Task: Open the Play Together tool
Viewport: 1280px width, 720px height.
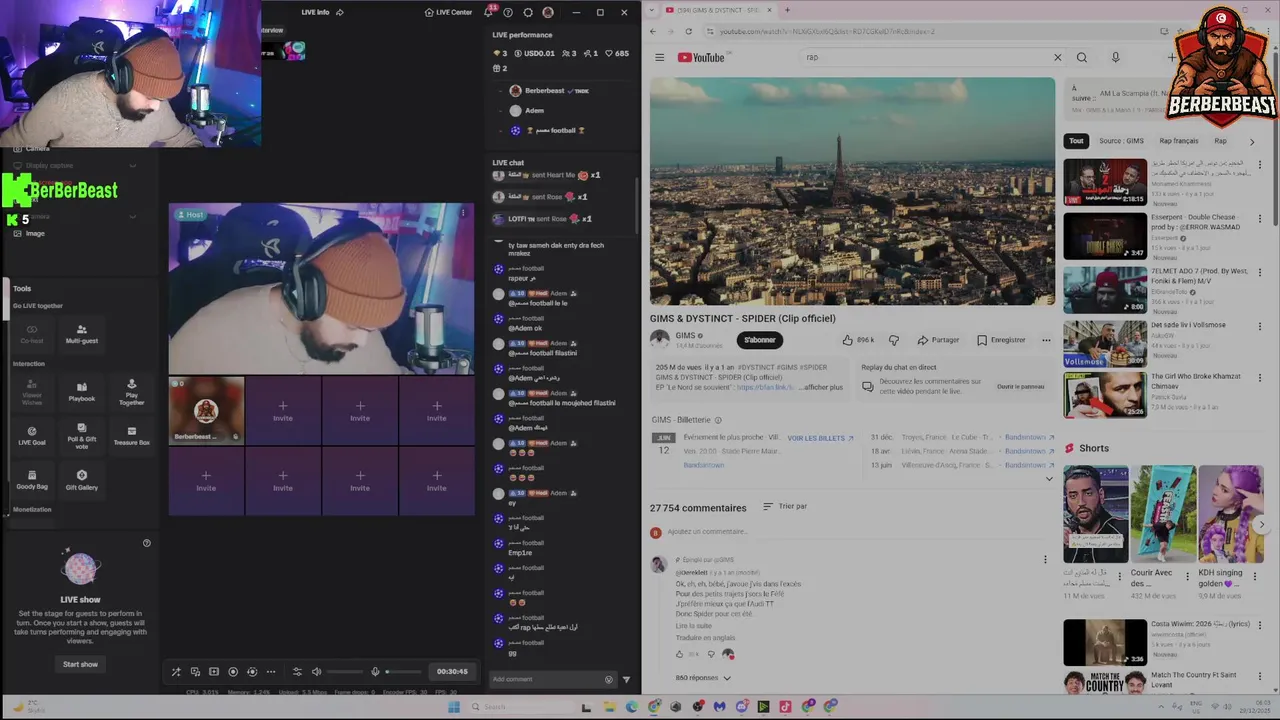Action: [x=132, y=391]
